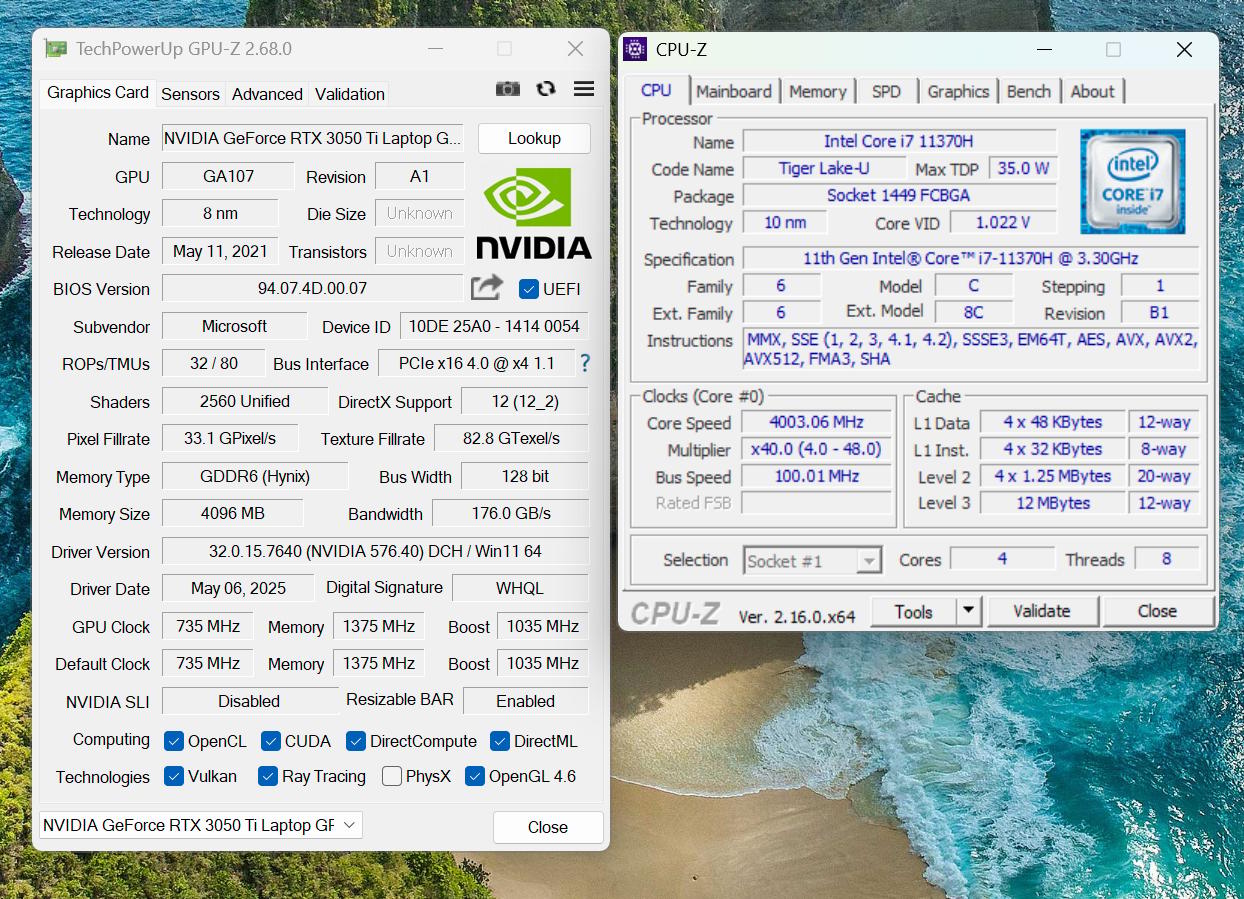Viewport: 1244px width, 899px height.
Task: Click the Tools button in CPU-Z
Action: click(x=913, y=611)
